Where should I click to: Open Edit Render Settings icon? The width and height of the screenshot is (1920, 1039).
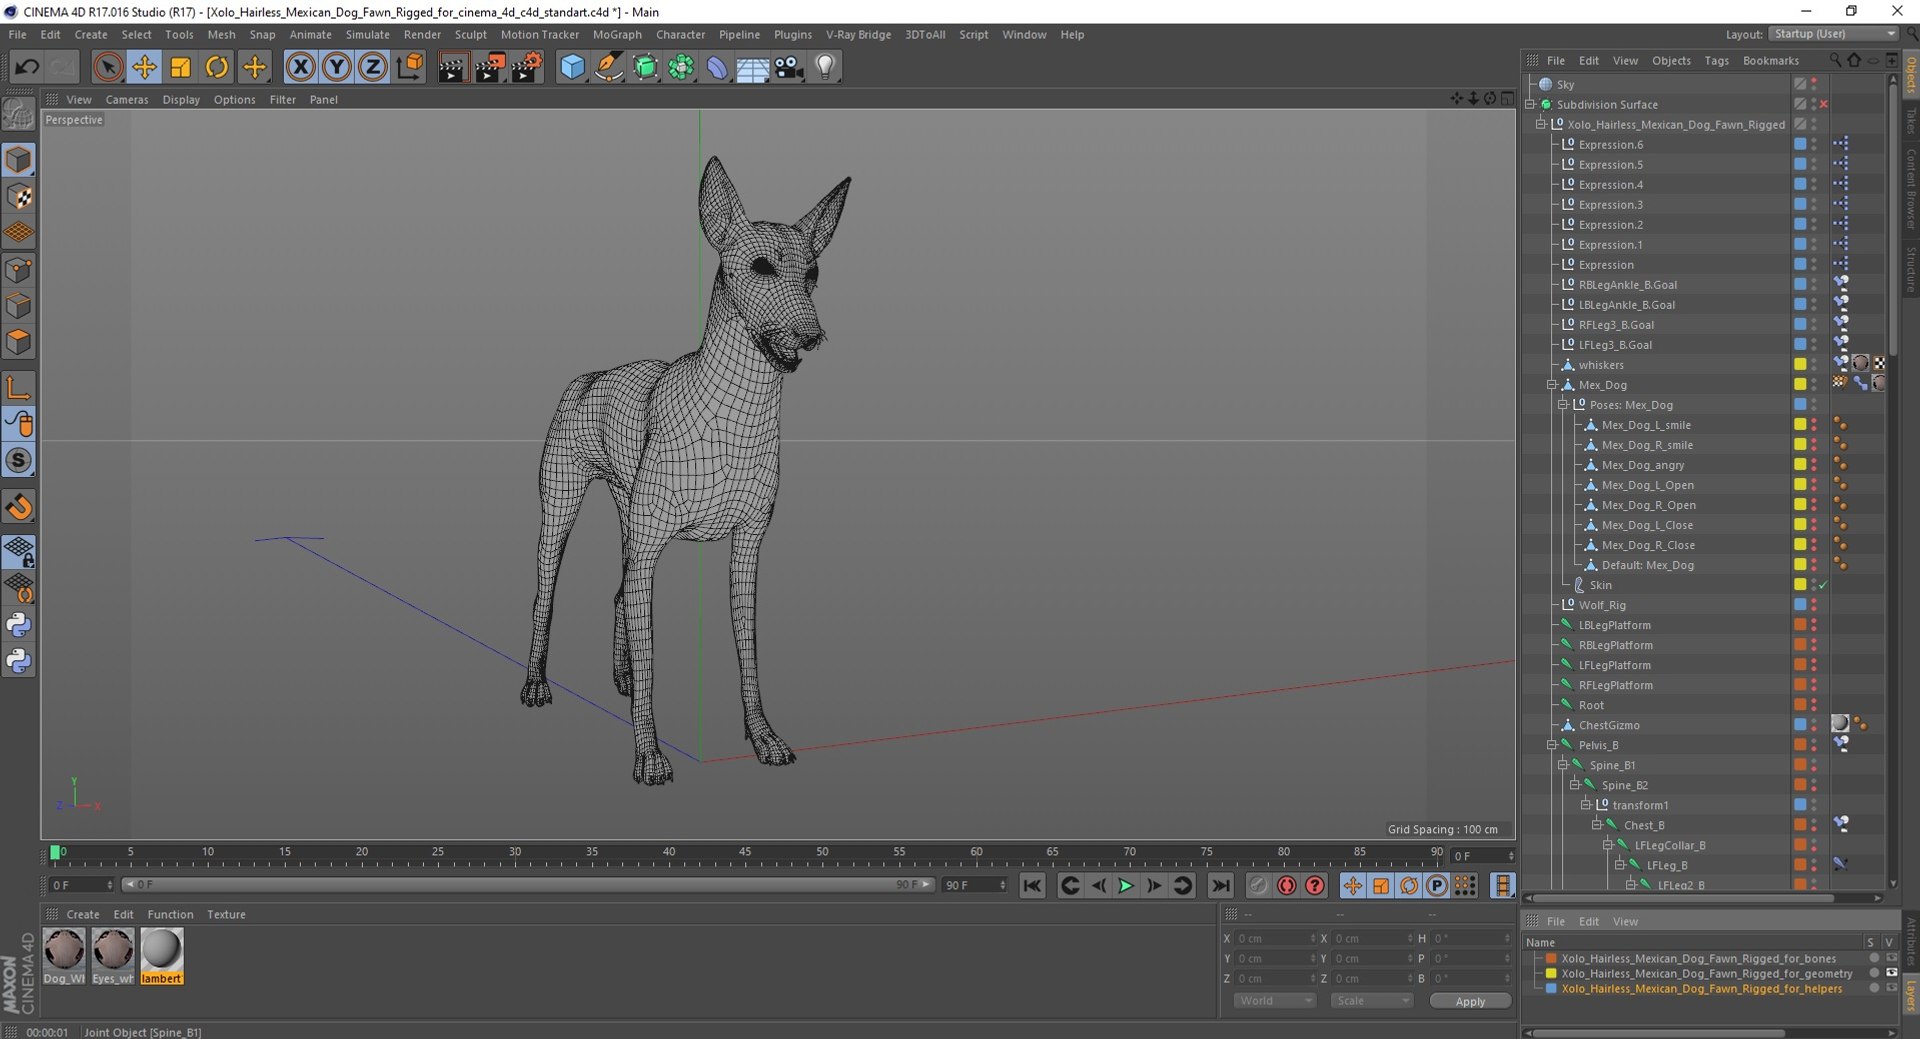click(x=526, y=67)
